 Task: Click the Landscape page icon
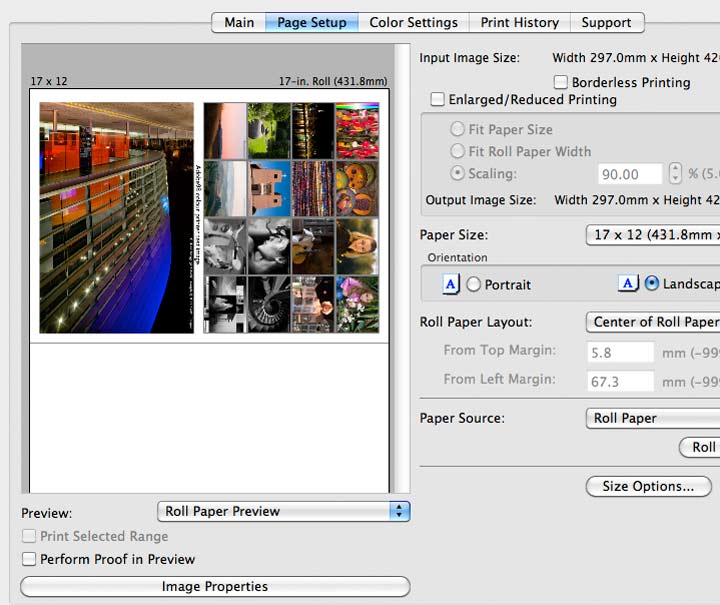coord(628,283)
